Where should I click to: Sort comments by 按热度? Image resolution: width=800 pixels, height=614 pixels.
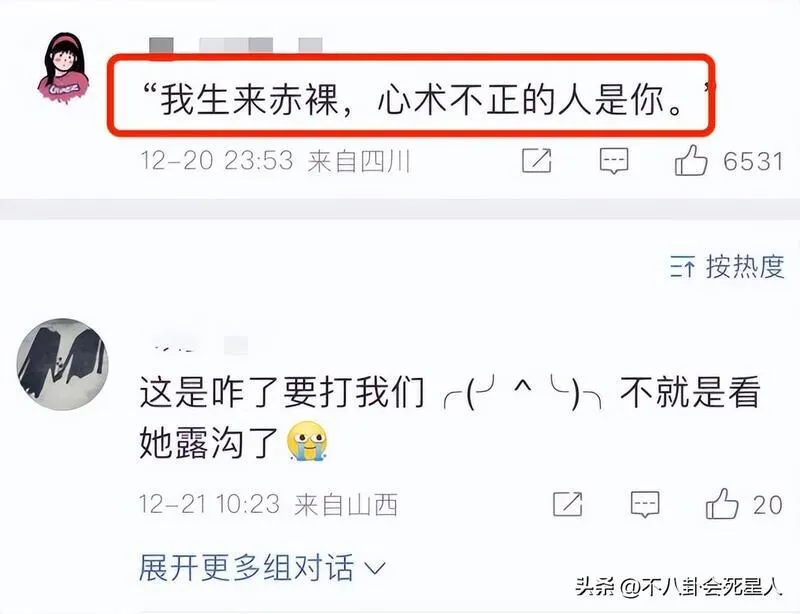[x=745, y=266]
